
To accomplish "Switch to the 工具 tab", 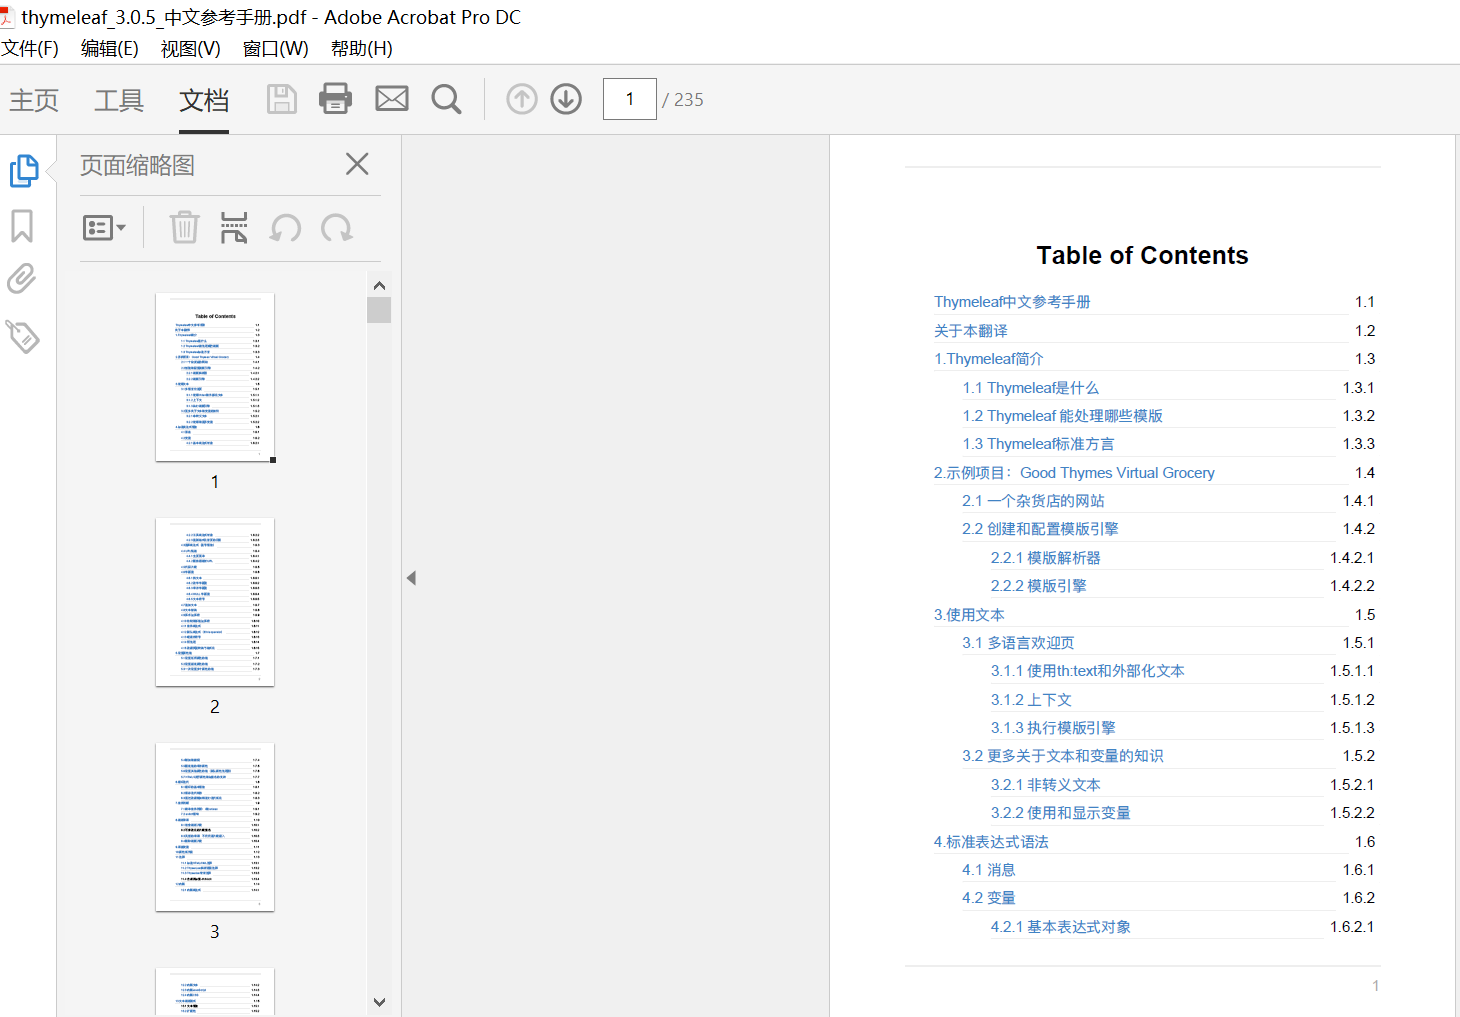I will [119, 100].
